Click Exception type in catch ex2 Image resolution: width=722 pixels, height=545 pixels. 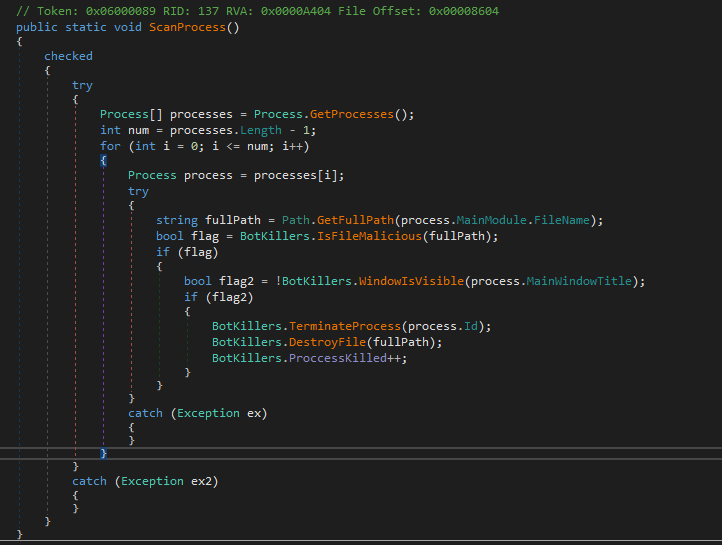point(149,481)
